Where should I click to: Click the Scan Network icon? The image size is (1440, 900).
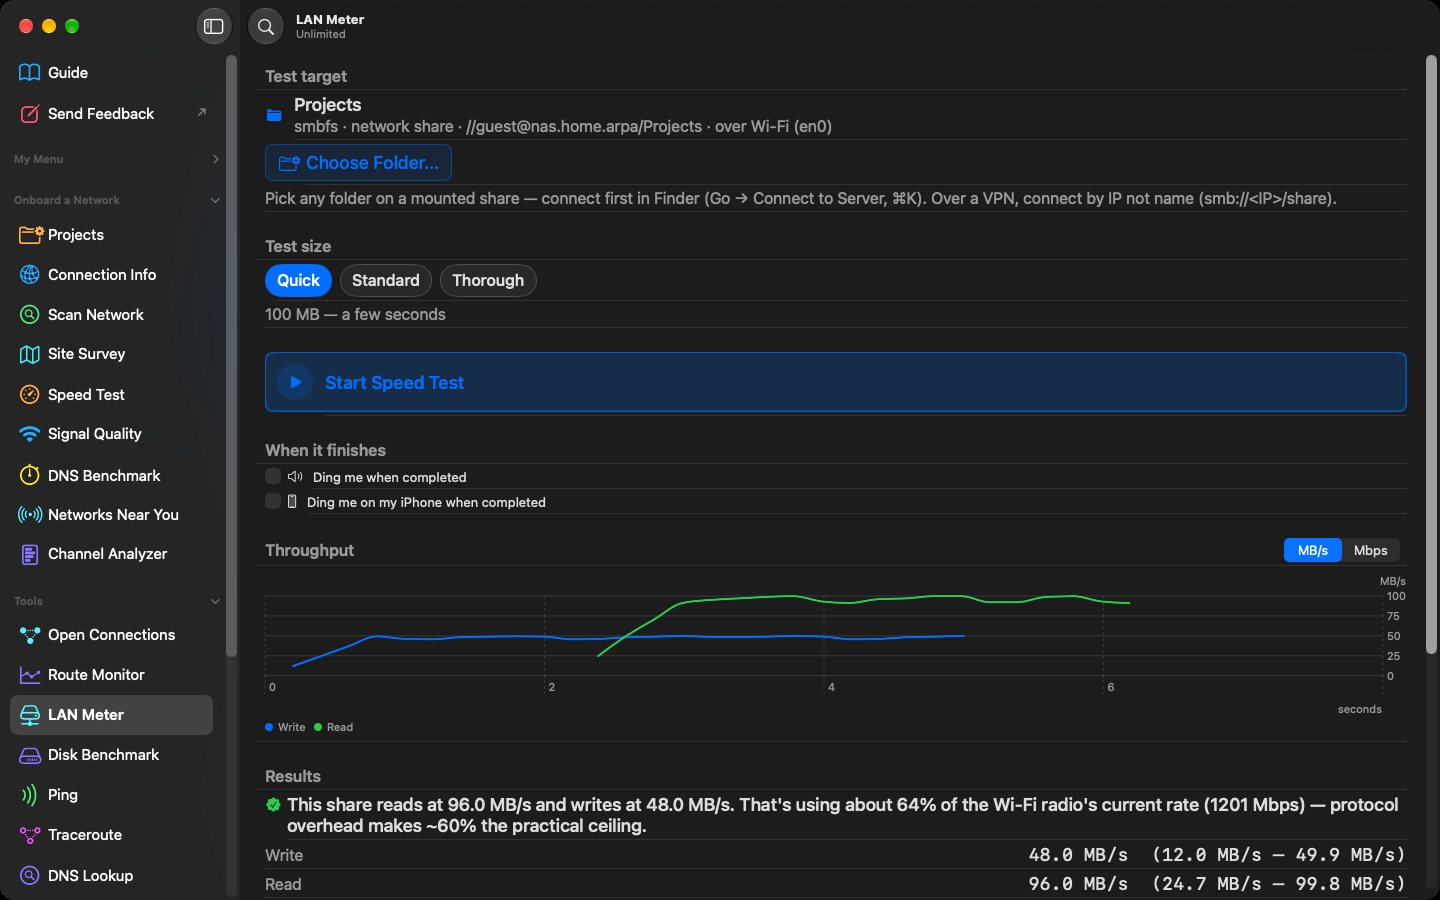30,315
